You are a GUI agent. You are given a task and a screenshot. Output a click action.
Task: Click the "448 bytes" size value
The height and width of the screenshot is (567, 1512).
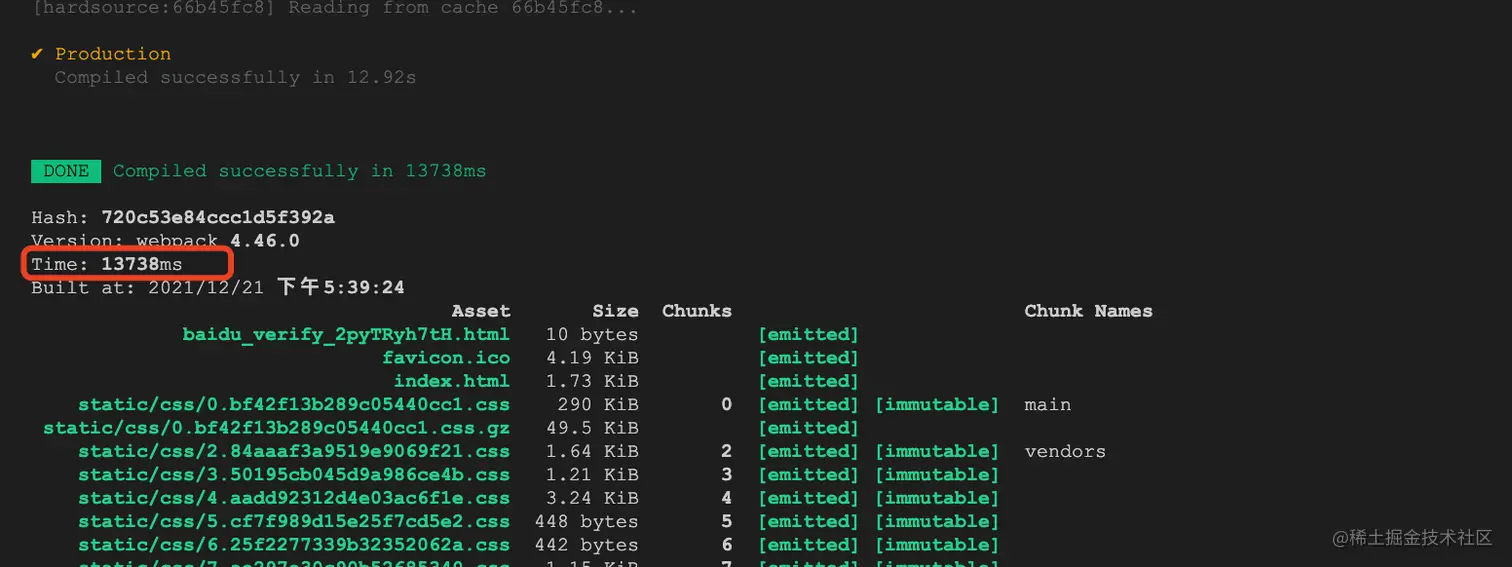click(586, 522)
